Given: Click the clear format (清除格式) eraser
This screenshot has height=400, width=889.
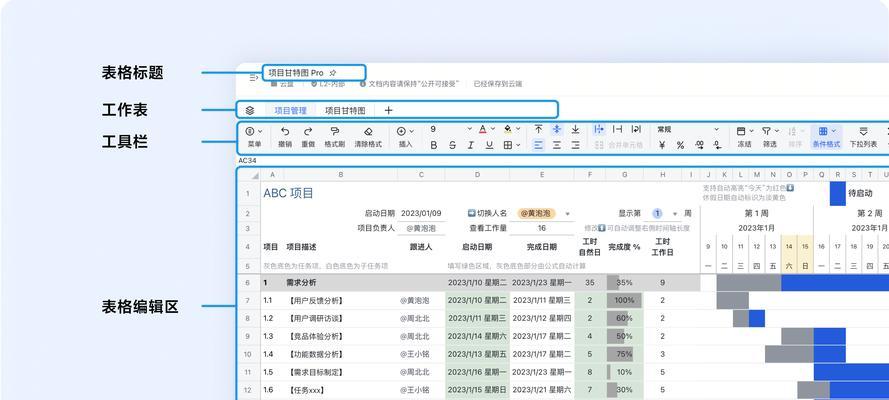Looking at the screenshot, I should [368, 131].
